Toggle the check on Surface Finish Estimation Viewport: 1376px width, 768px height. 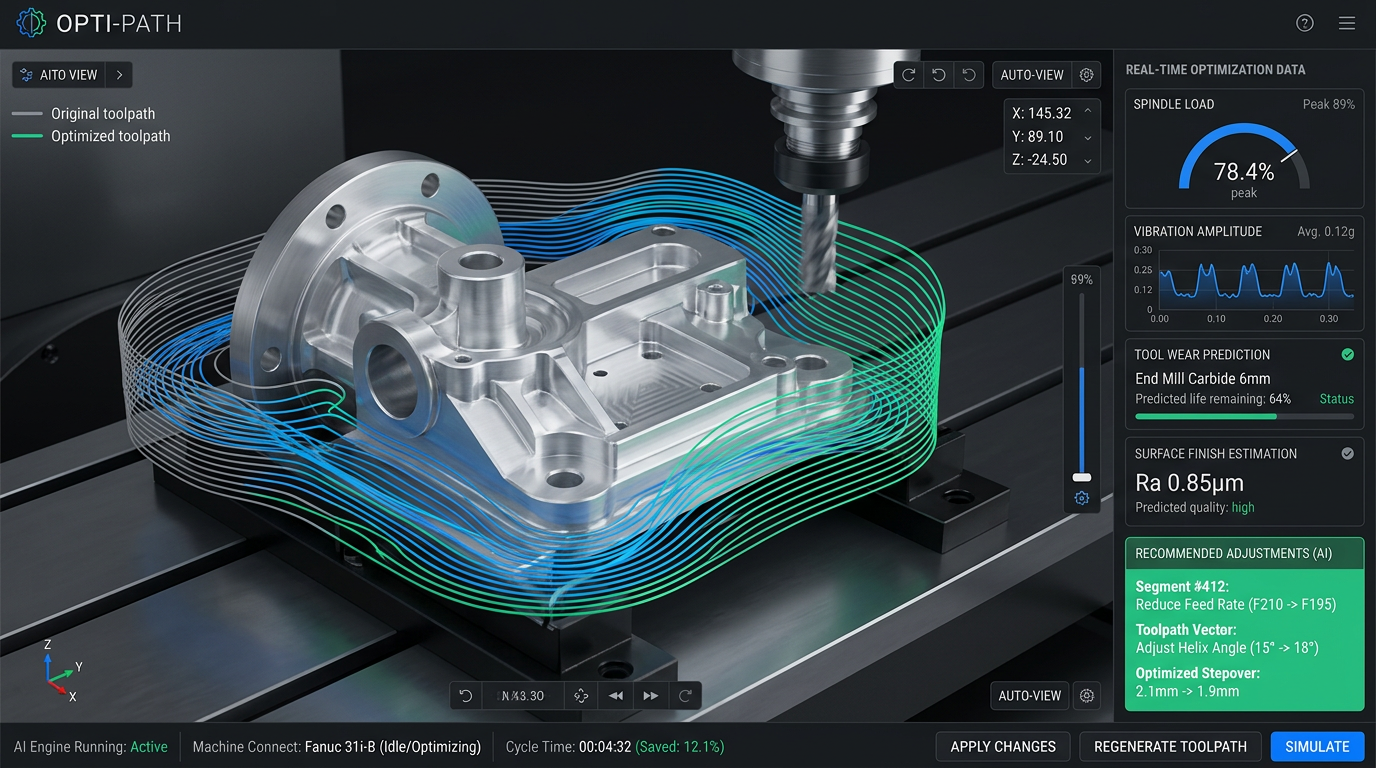(1347, 453)
